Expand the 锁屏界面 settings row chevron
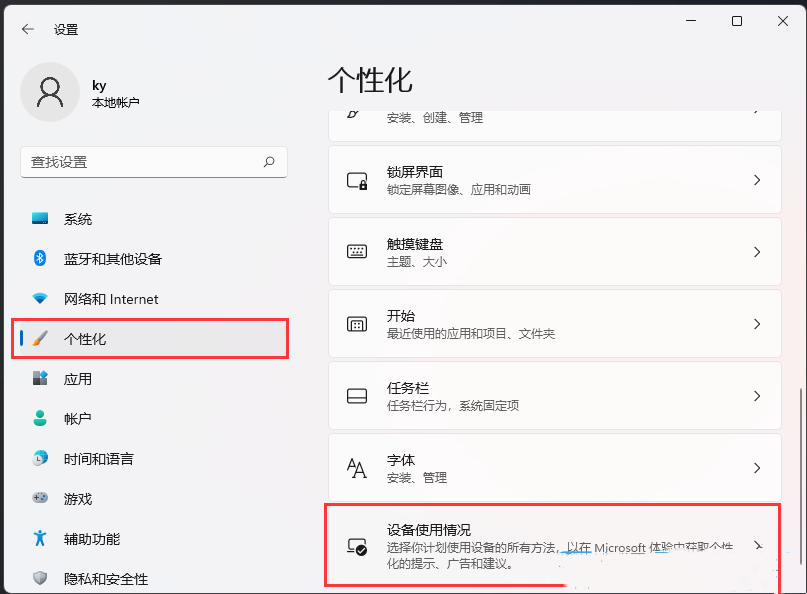Viewport: 807px width, 594px height. click(x=757, y=180)
